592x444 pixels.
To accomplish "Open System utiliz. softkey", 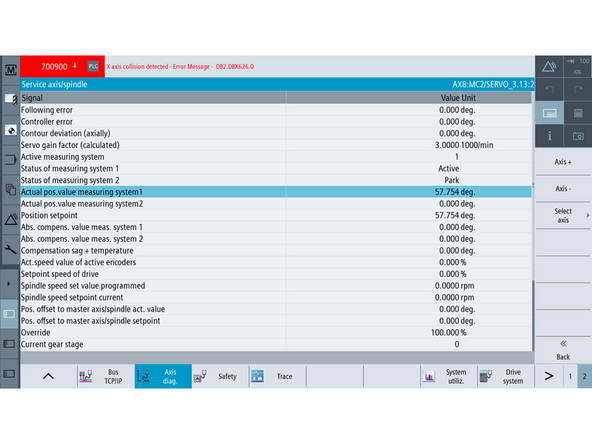I will [449, 376].
